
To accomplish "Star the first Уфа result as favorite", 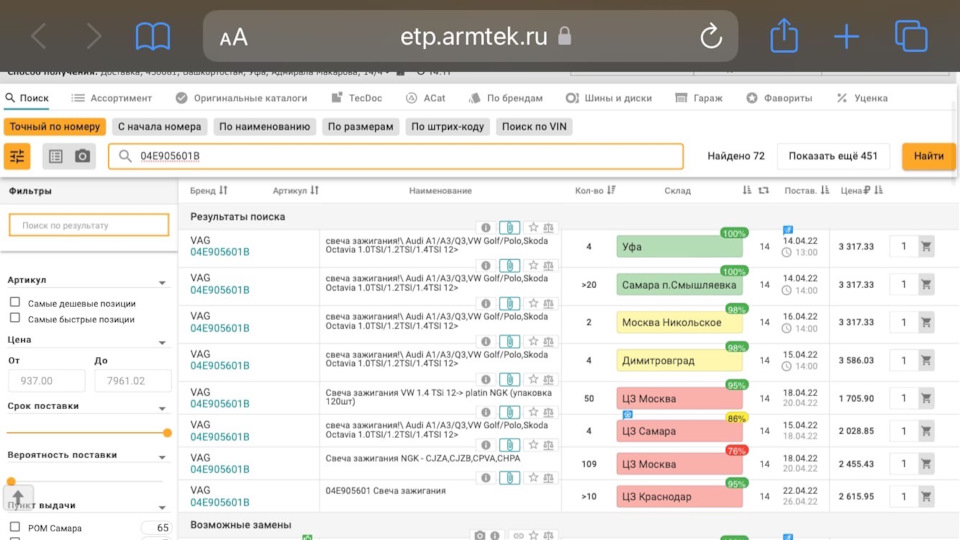I will (x=533, y=227).
